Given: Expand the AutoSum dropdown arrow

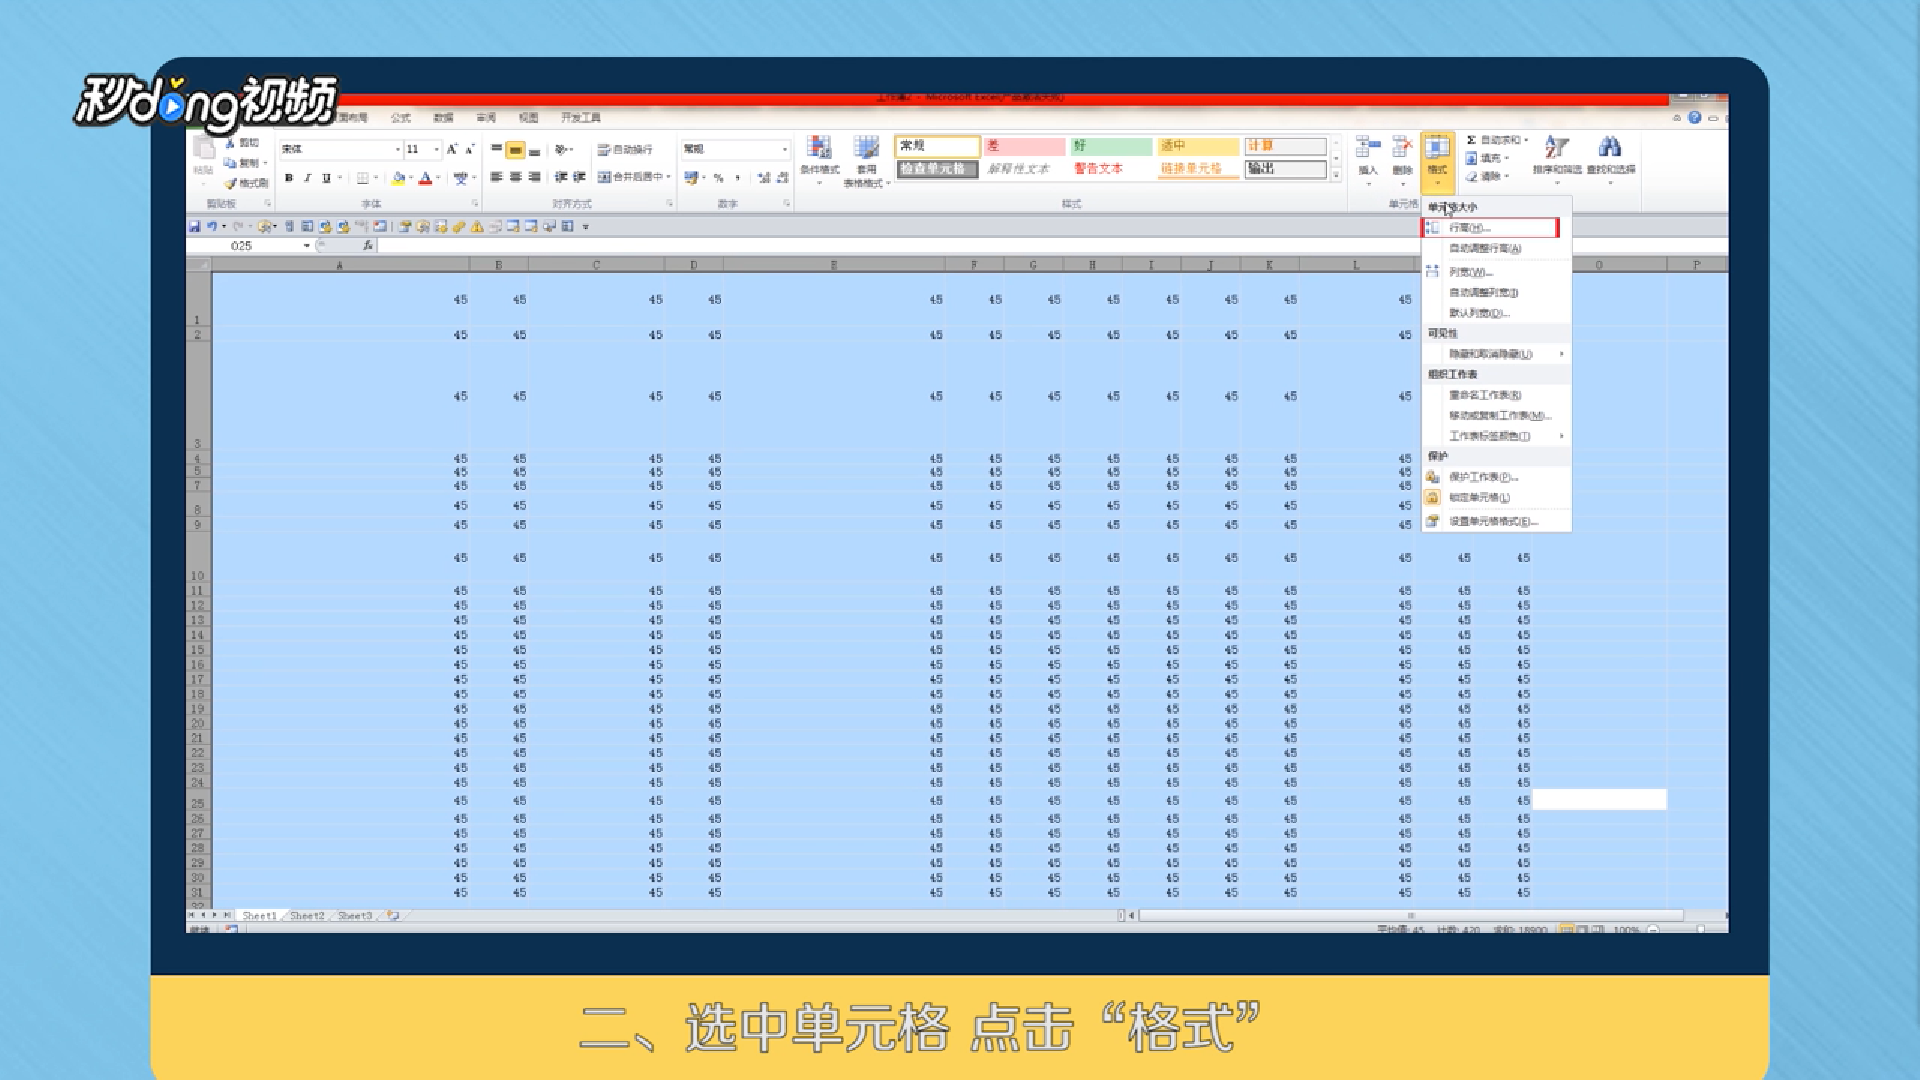Looking at the screenshot, I should [1526, 140].
